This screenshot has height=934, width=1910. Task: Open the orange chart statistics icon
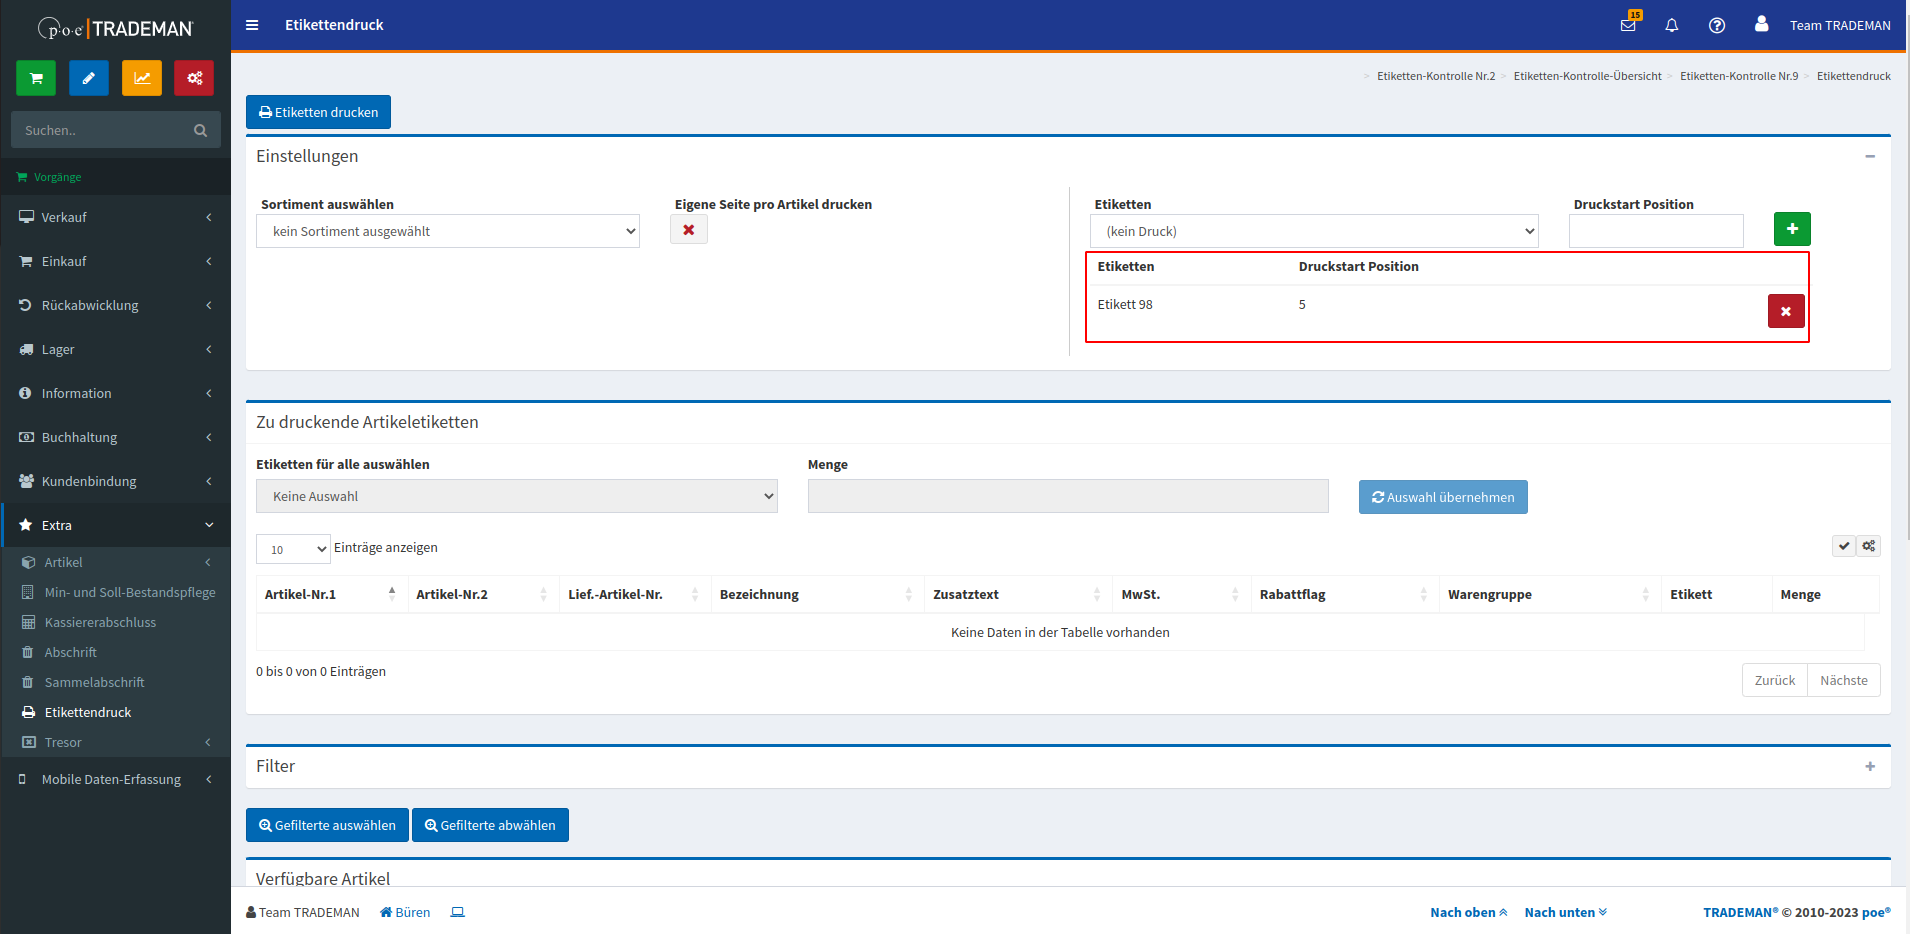142,78
